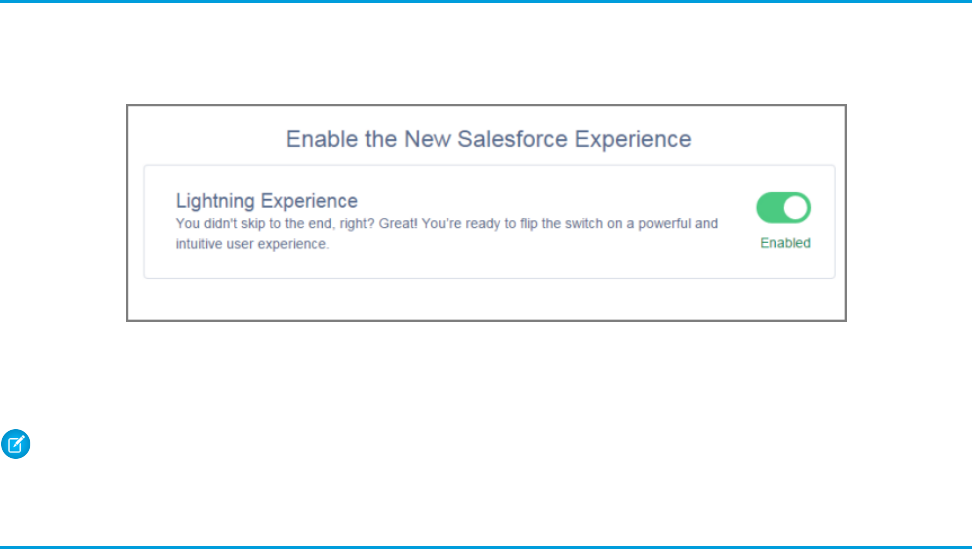
Task: Click the word Enable in the top heading
Action: (317, 139)
